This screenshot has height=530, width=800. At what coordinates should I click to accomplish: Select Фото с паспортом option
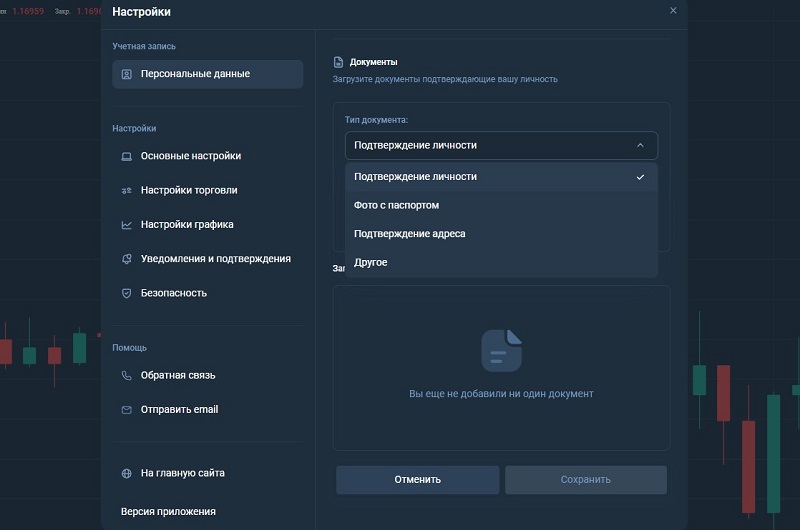(x=397, y=205)
